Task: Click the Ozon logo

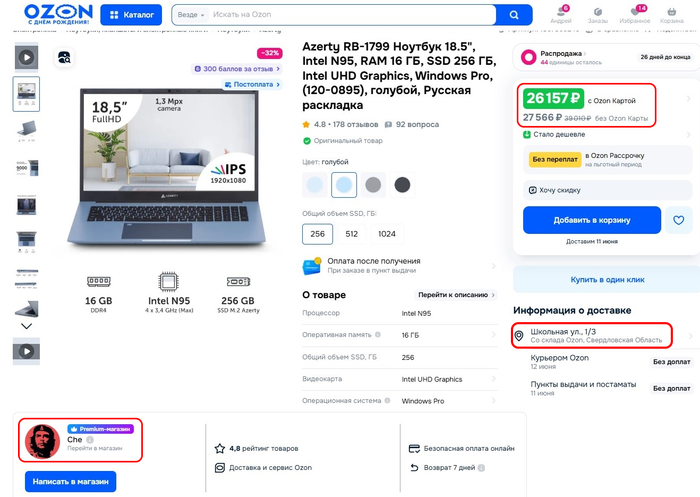Action: [58, 14]
